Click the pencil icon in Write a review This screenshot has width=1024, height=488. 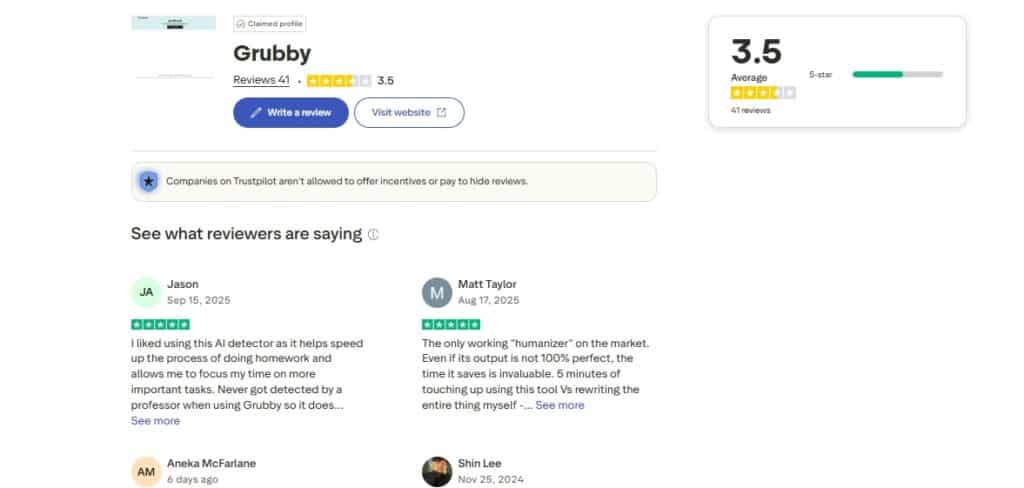(256, 113)
